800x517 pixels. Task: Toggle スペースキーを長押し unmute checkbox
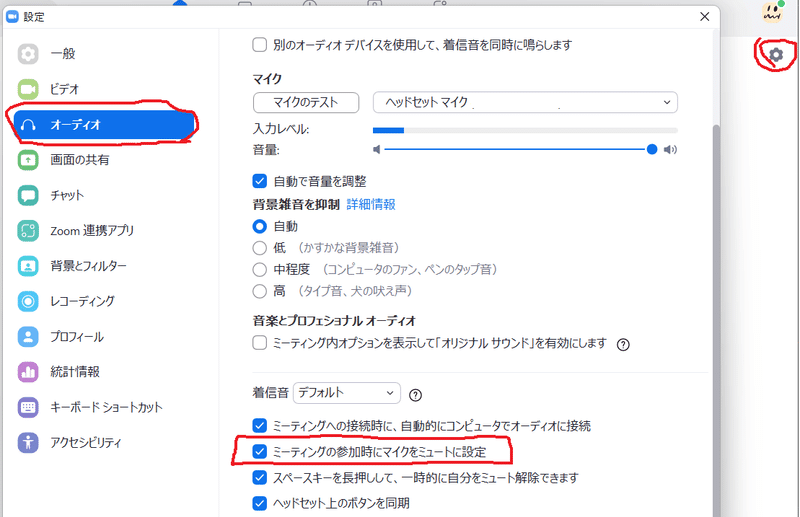tap(260, 478)
